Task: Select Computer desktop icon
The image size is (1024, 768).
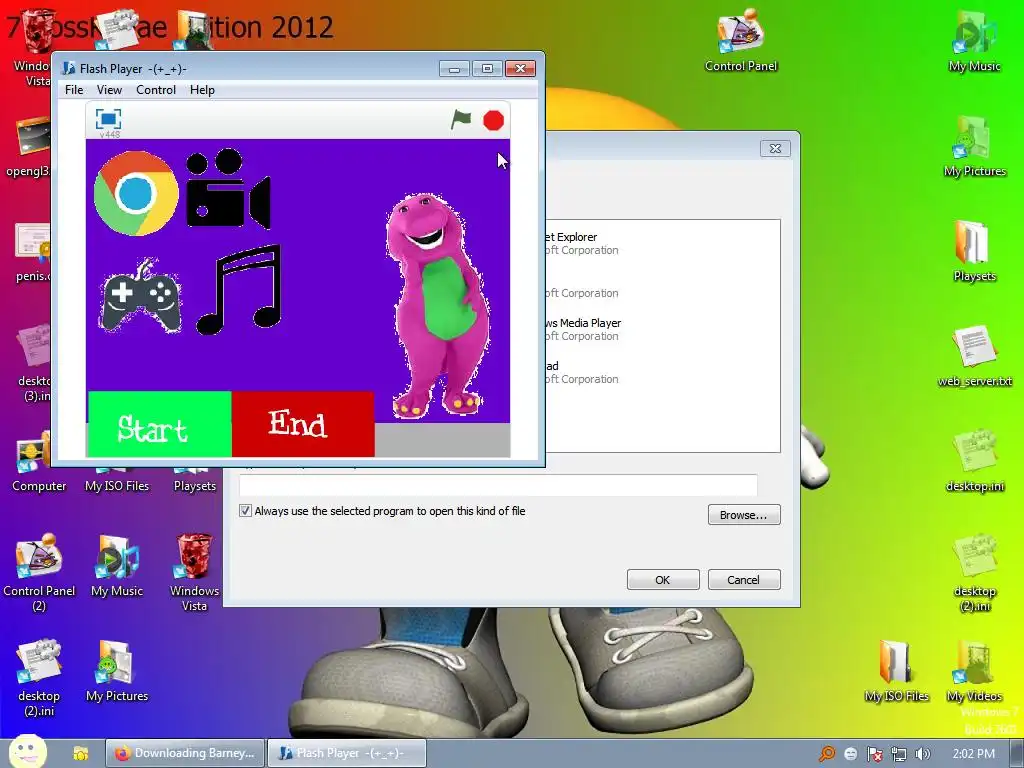Action: click(39, 462)
